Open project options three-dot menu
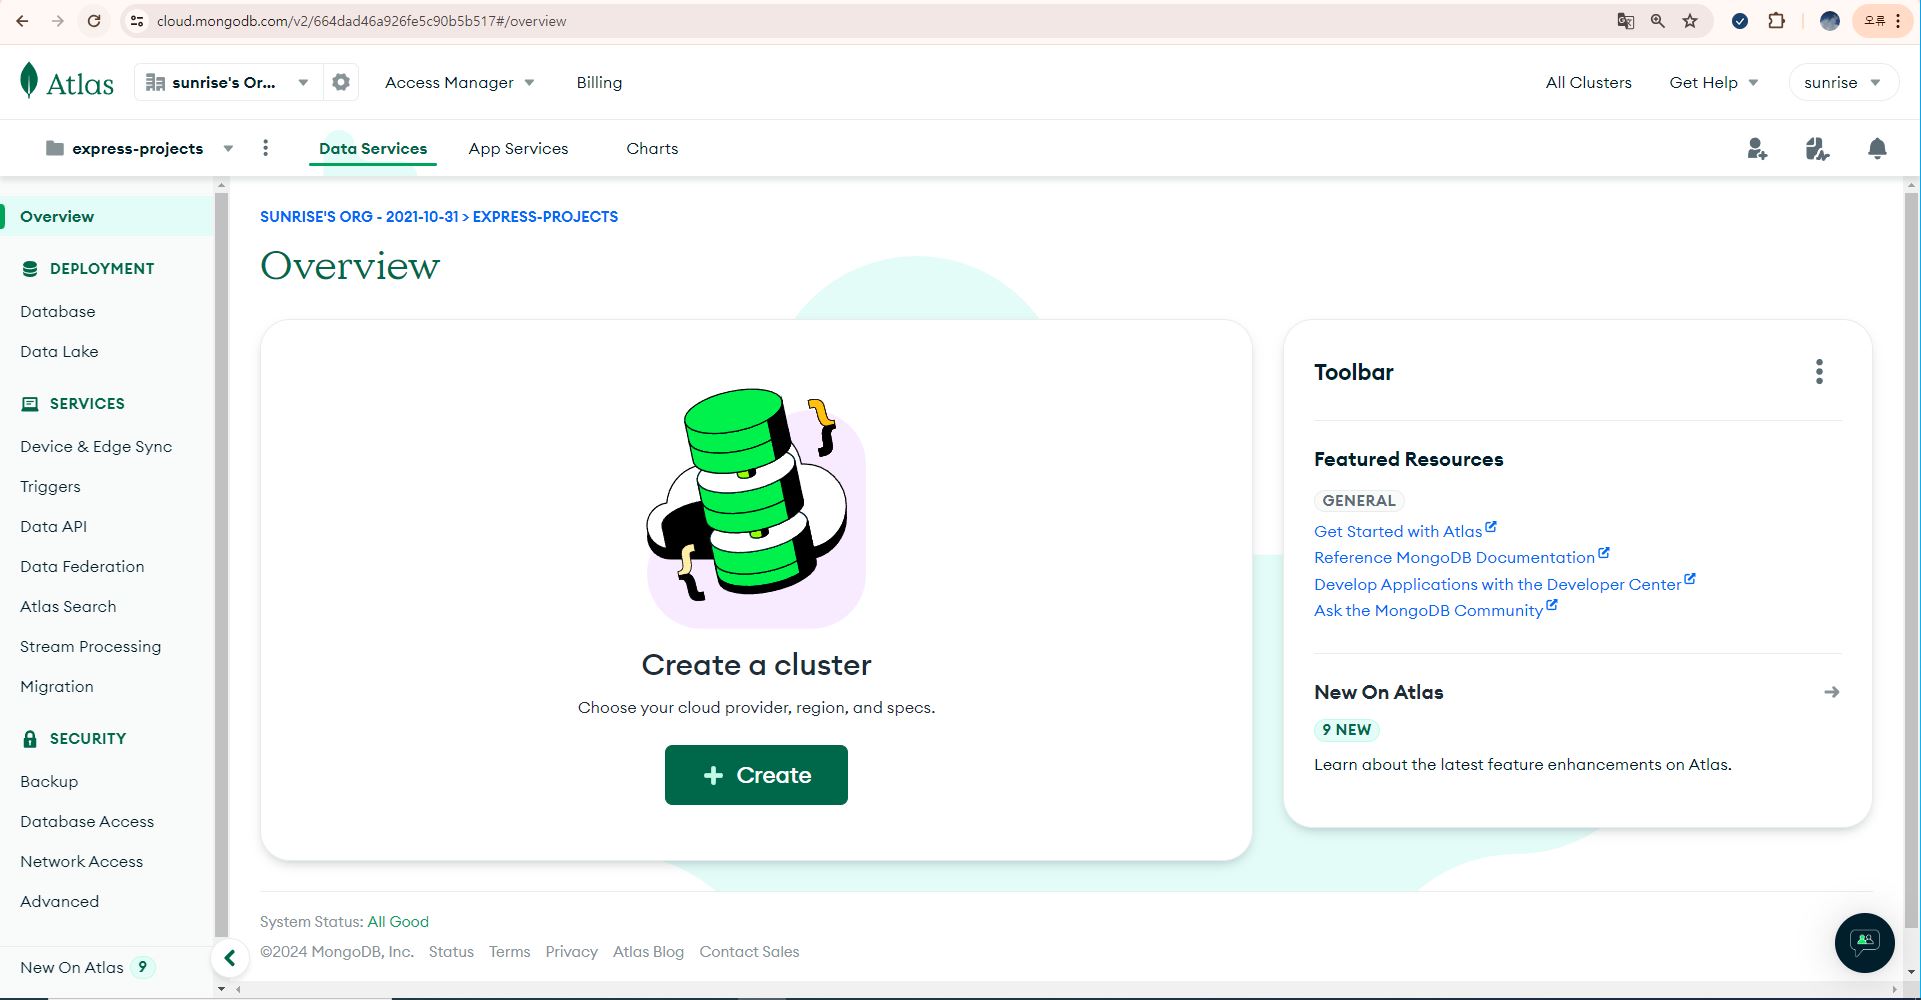The height and width of the screenshot is (1000, 1921). pyautogui.click(x=265, y=148)
